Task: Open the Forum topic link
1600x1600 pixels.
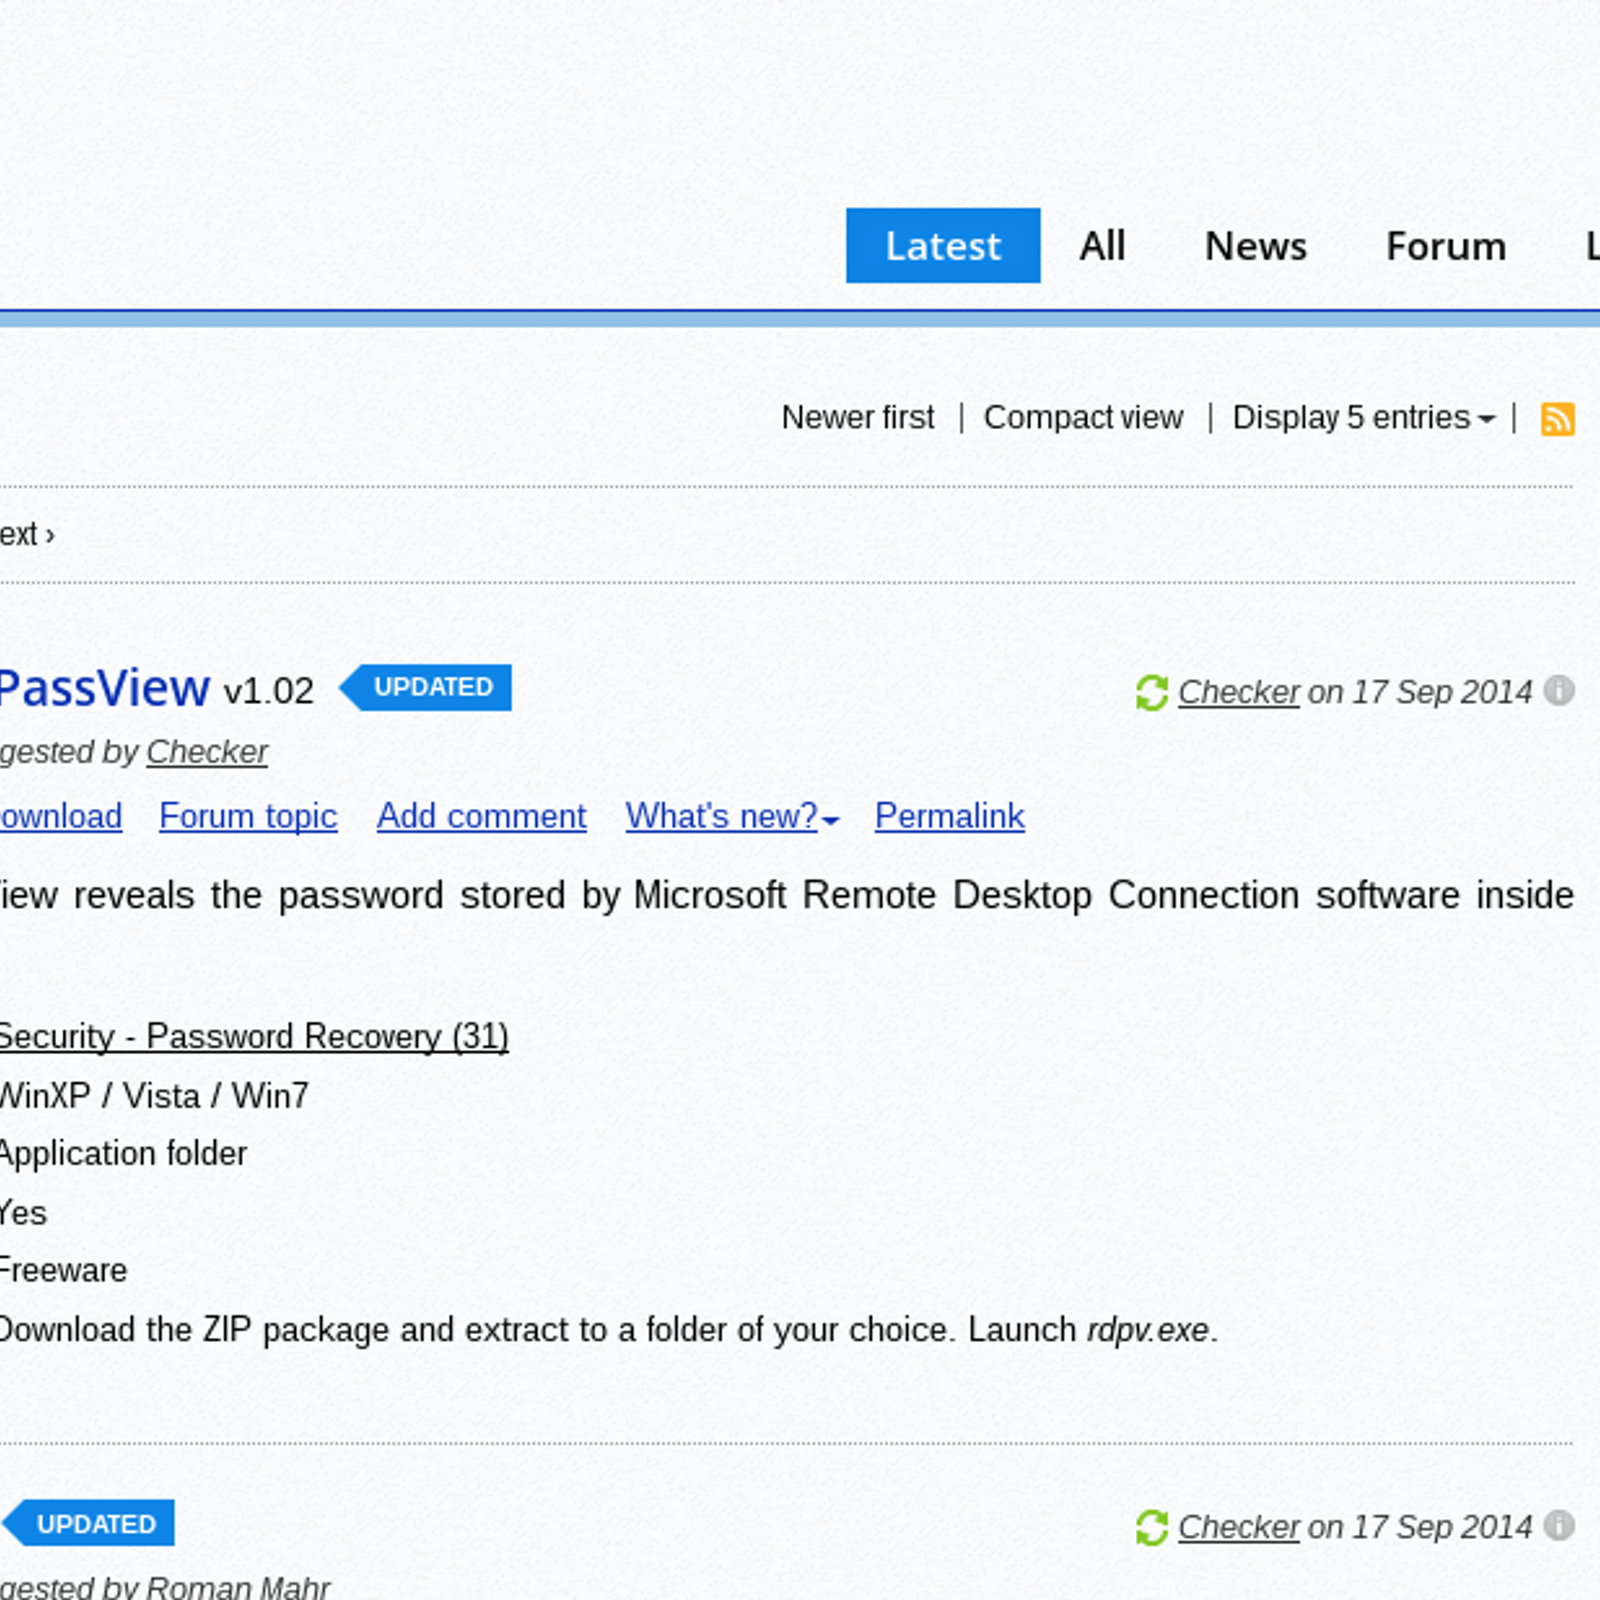Action: pyautogui.click(x=248, y=816)
